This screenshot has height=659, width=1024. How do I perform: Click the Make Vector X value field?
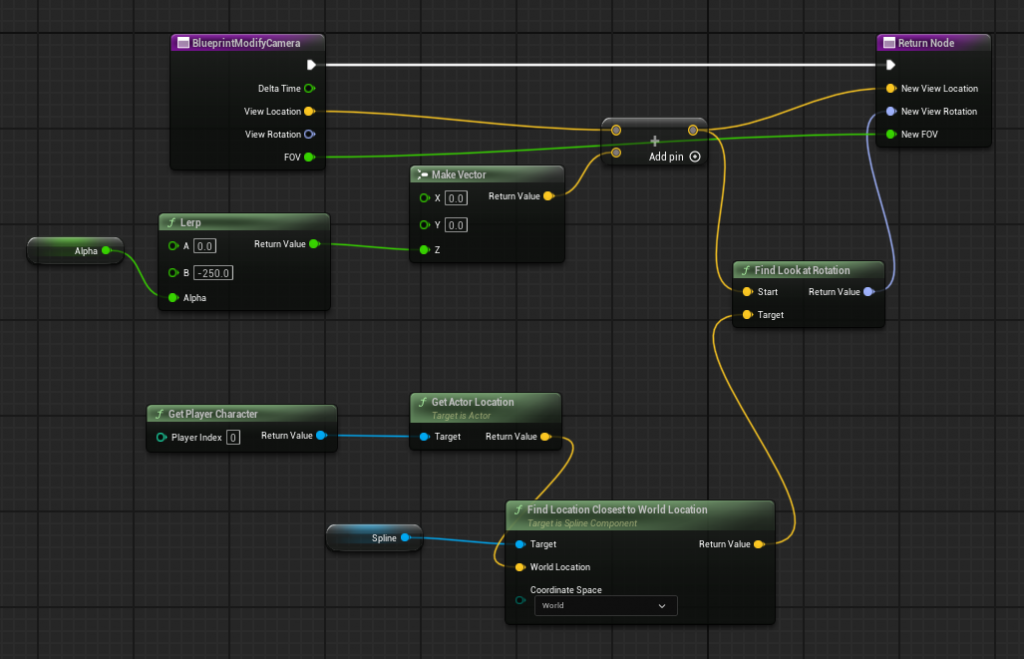(456, 198)
